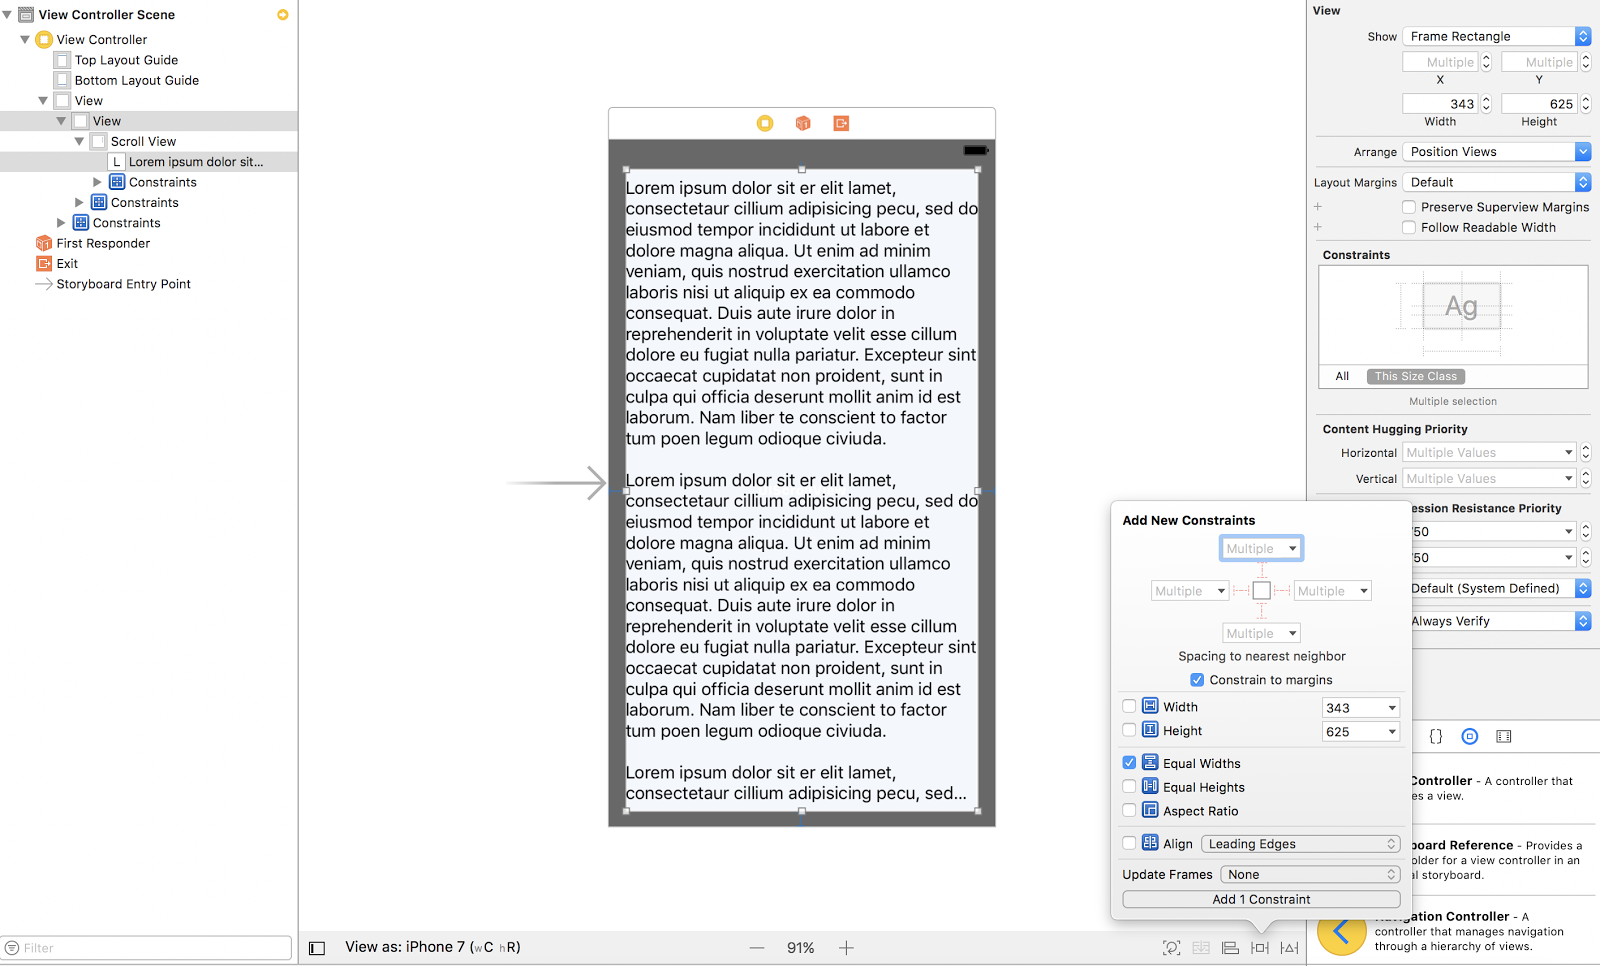1600x966 pixels.
Task: Click the Width stepper in inspector
Action: coord(1486,104)
